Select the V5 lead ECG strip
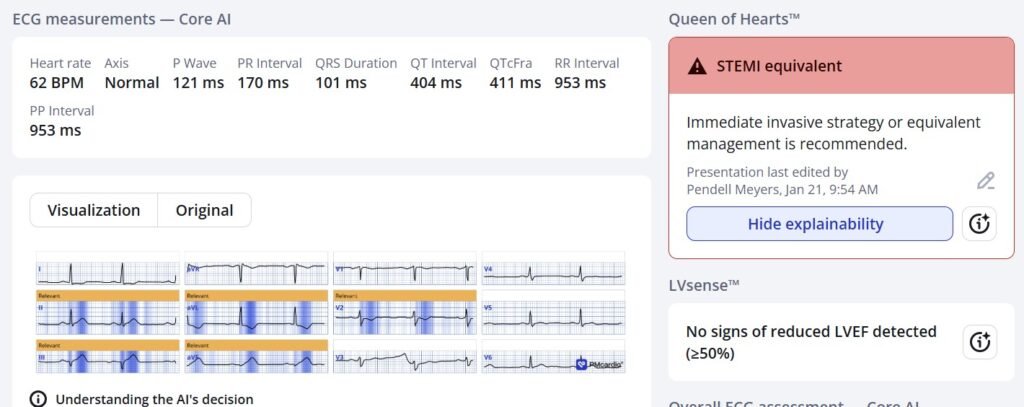Image resolution: width=1024 pixels, height=407 pixels. click(x=553, y=318)
